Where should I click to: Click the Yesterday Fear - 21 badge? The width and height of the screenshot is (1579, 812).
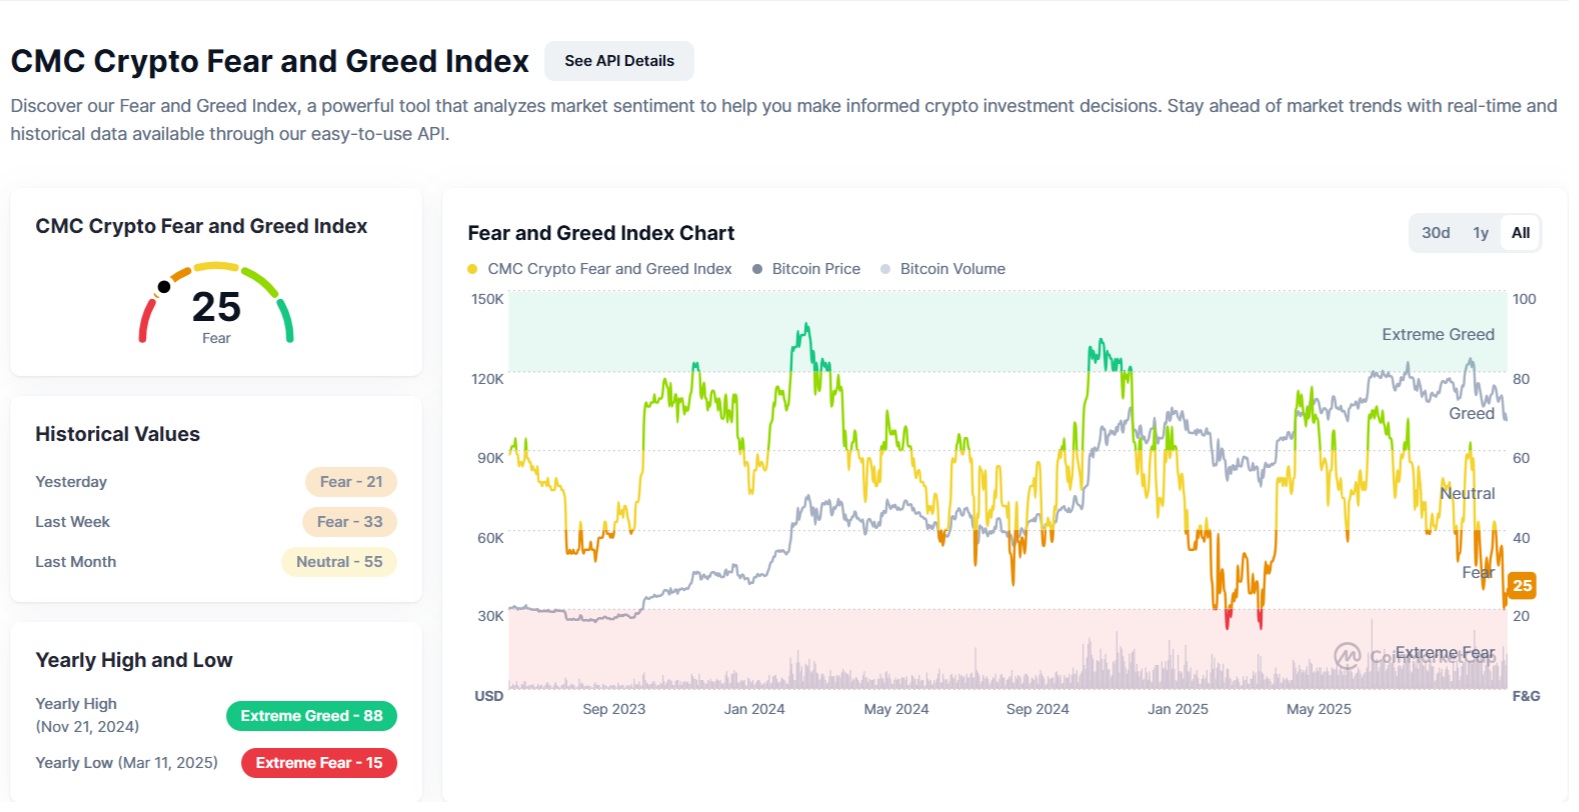[x=351, y=482]
